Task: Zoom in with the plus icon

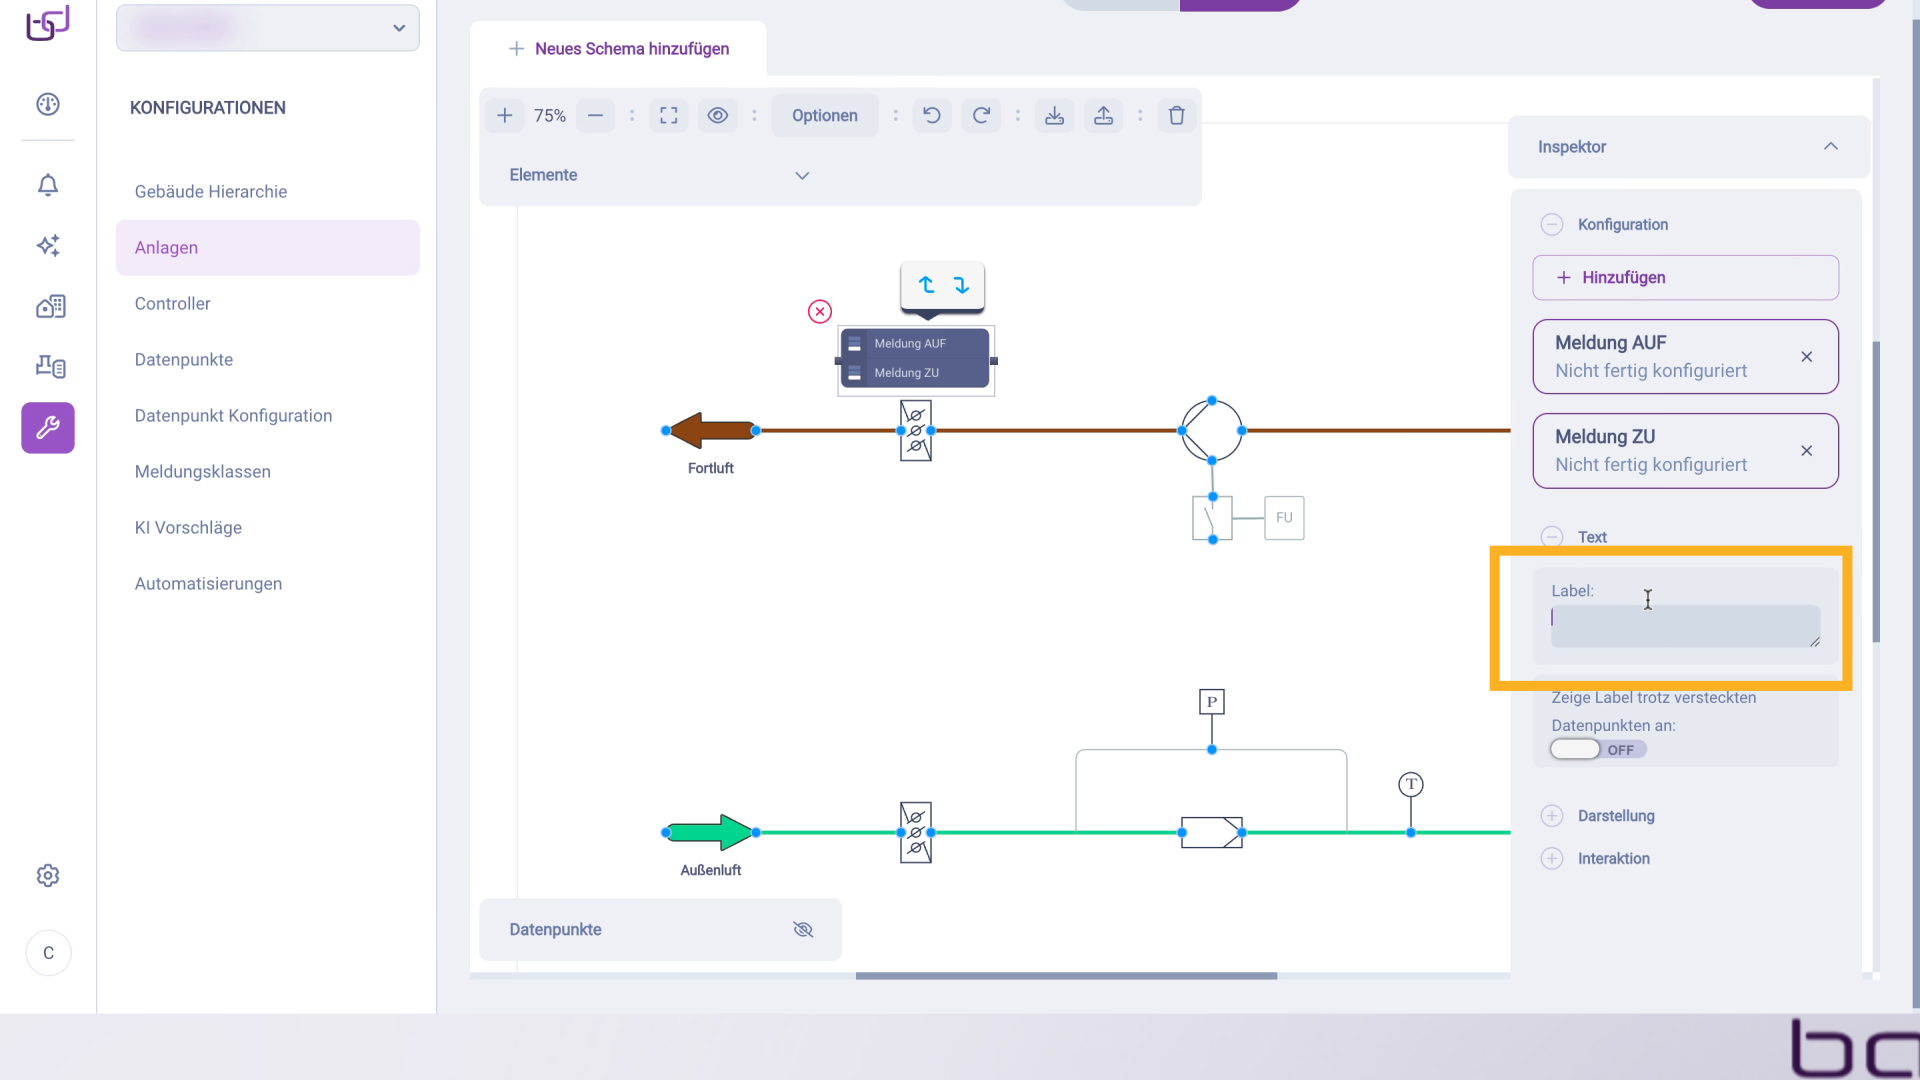Action: tap(505, 115)
